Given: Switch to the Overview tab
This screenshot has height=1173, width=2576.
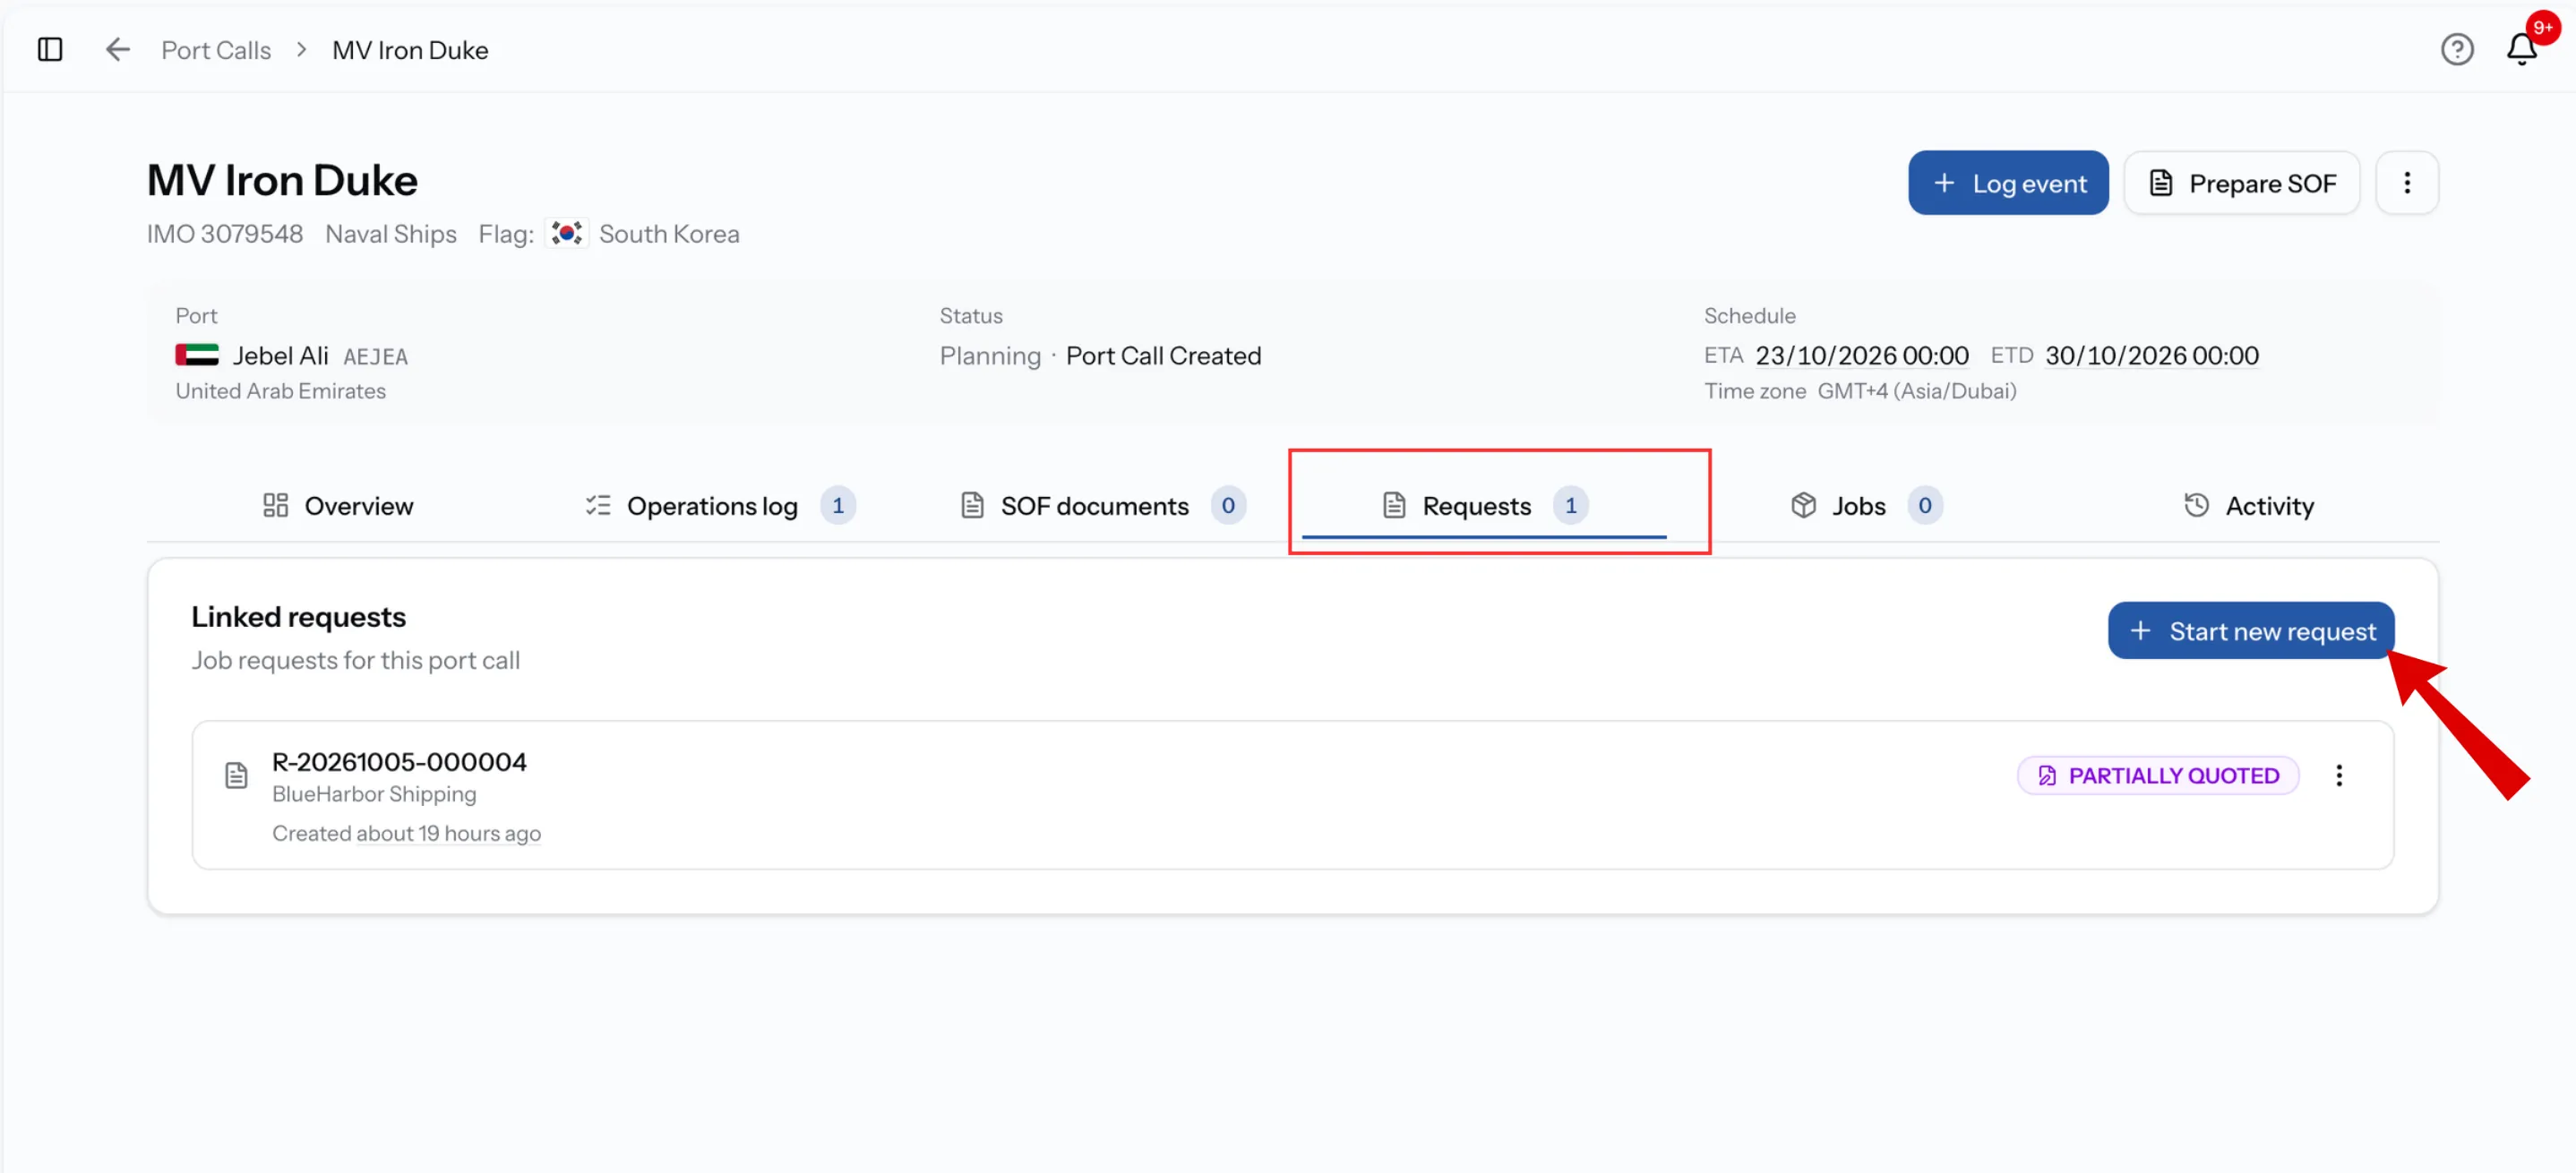Looking at the screenshot, I should pyautogui.click(x=338, y=505).
